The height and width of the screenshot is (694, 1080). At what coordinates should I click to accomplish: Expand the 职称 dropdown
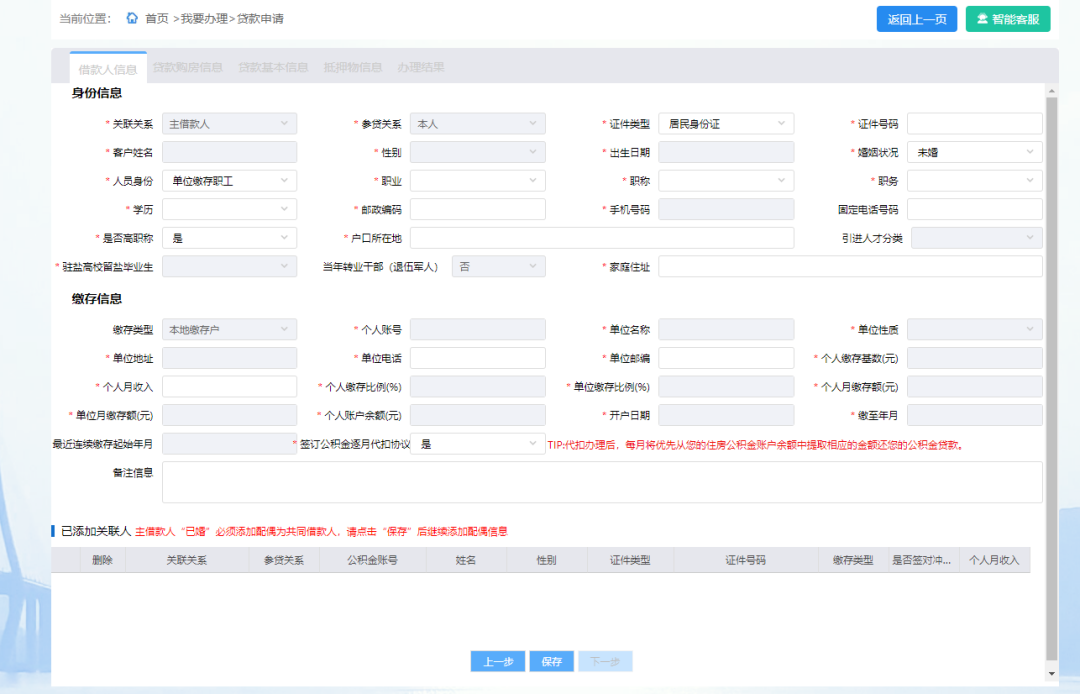point(726,181)
